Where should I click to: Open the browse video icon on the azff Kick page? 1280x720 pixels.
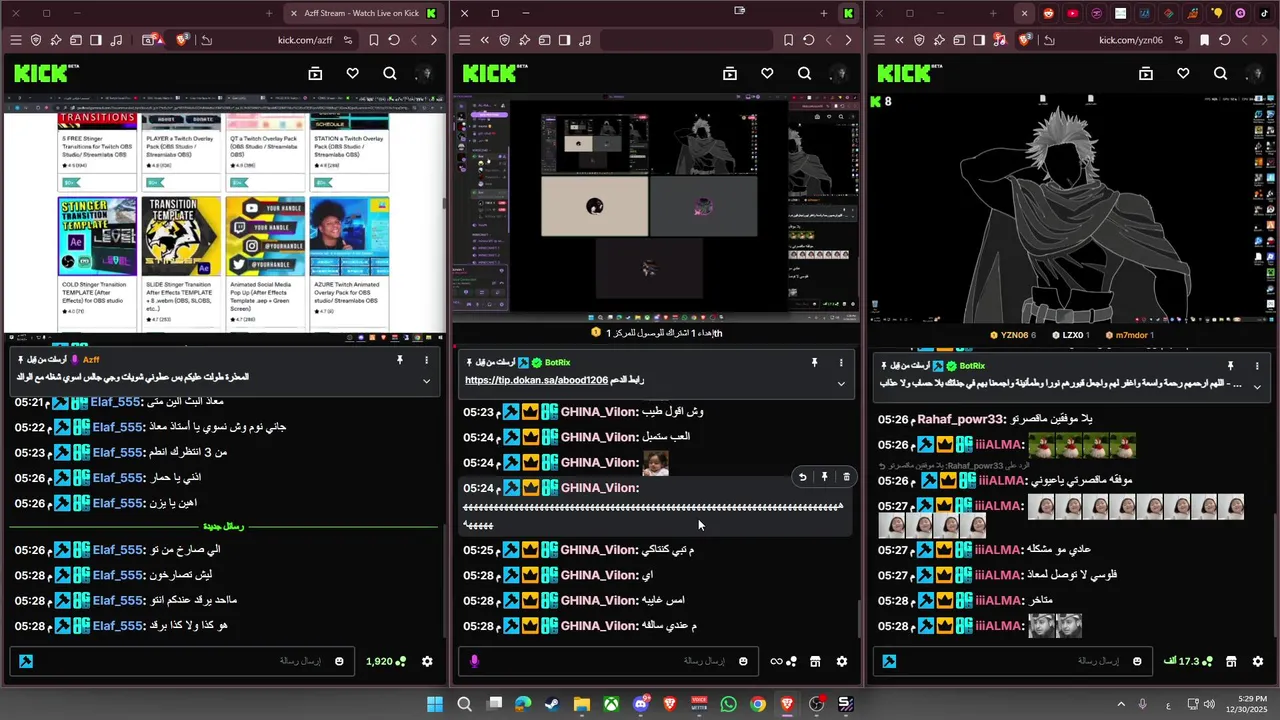point(315,73)
